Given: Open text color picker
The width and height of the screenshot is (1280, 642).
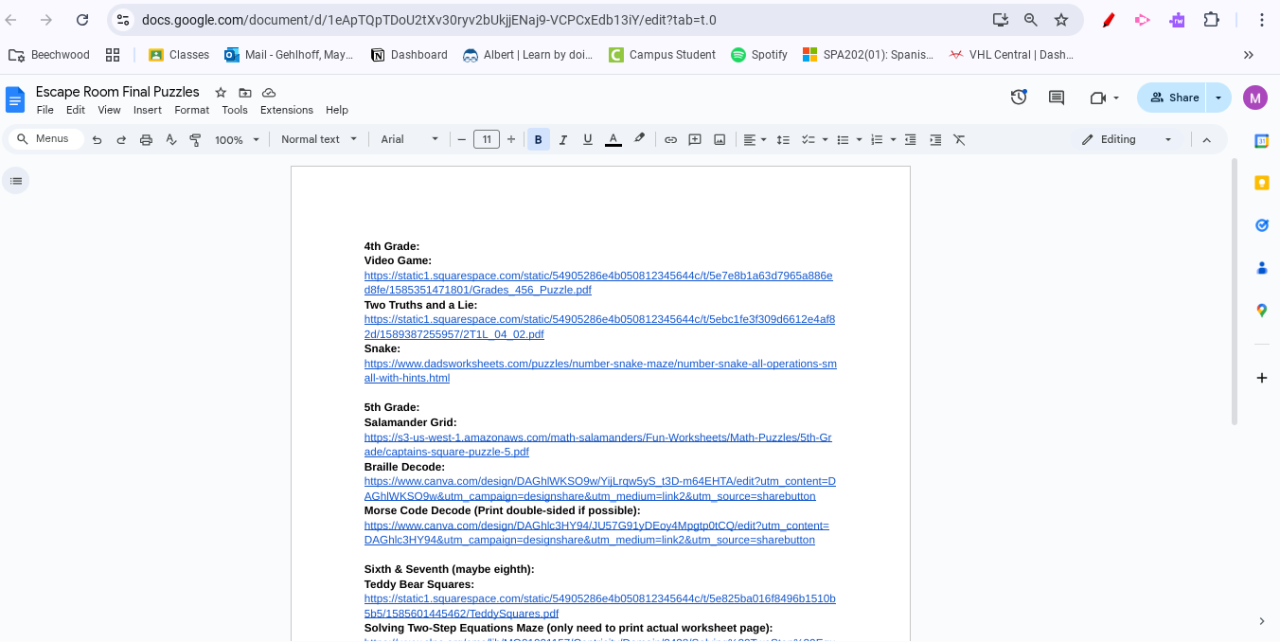Looking at the screenshot, I should click(x=614, y=140).
